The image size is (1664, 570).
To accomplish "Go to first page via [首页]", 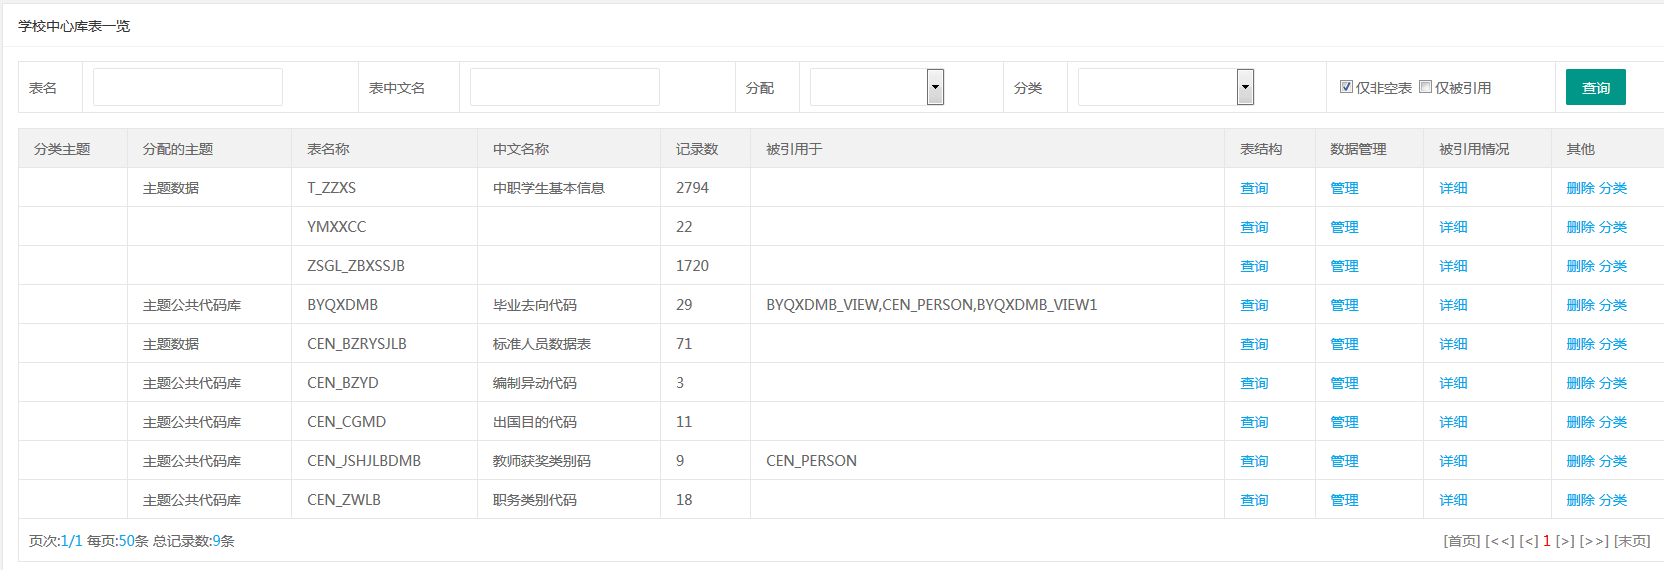I will [x=1462, y=541].
